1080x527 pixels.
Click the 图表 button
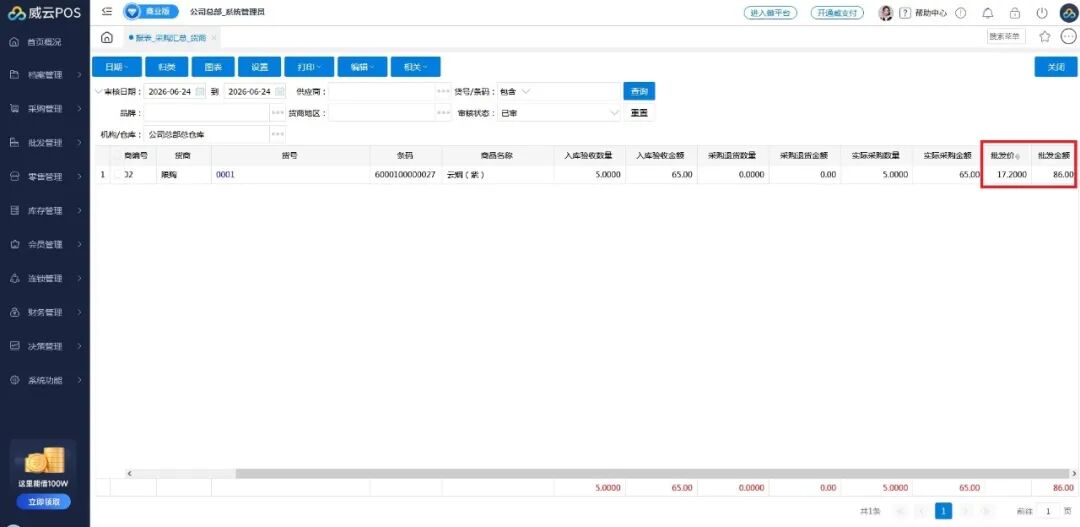coord(213,67)
